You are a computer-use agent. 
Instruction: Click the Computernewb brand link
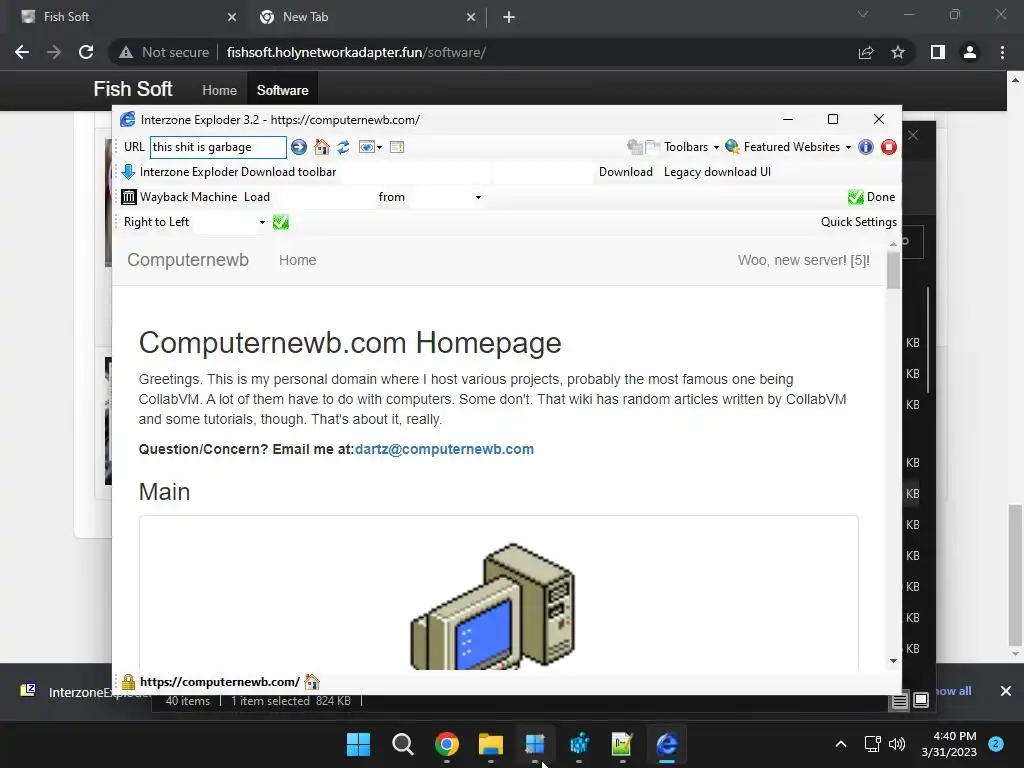[x=188, y=260]
